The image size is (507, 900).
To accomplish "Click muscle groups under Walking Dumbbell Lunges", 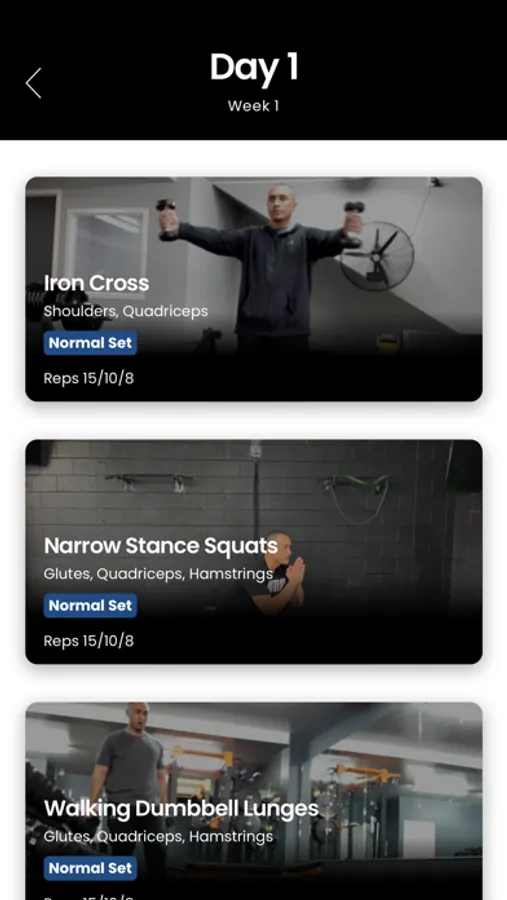I will [158, 837].
